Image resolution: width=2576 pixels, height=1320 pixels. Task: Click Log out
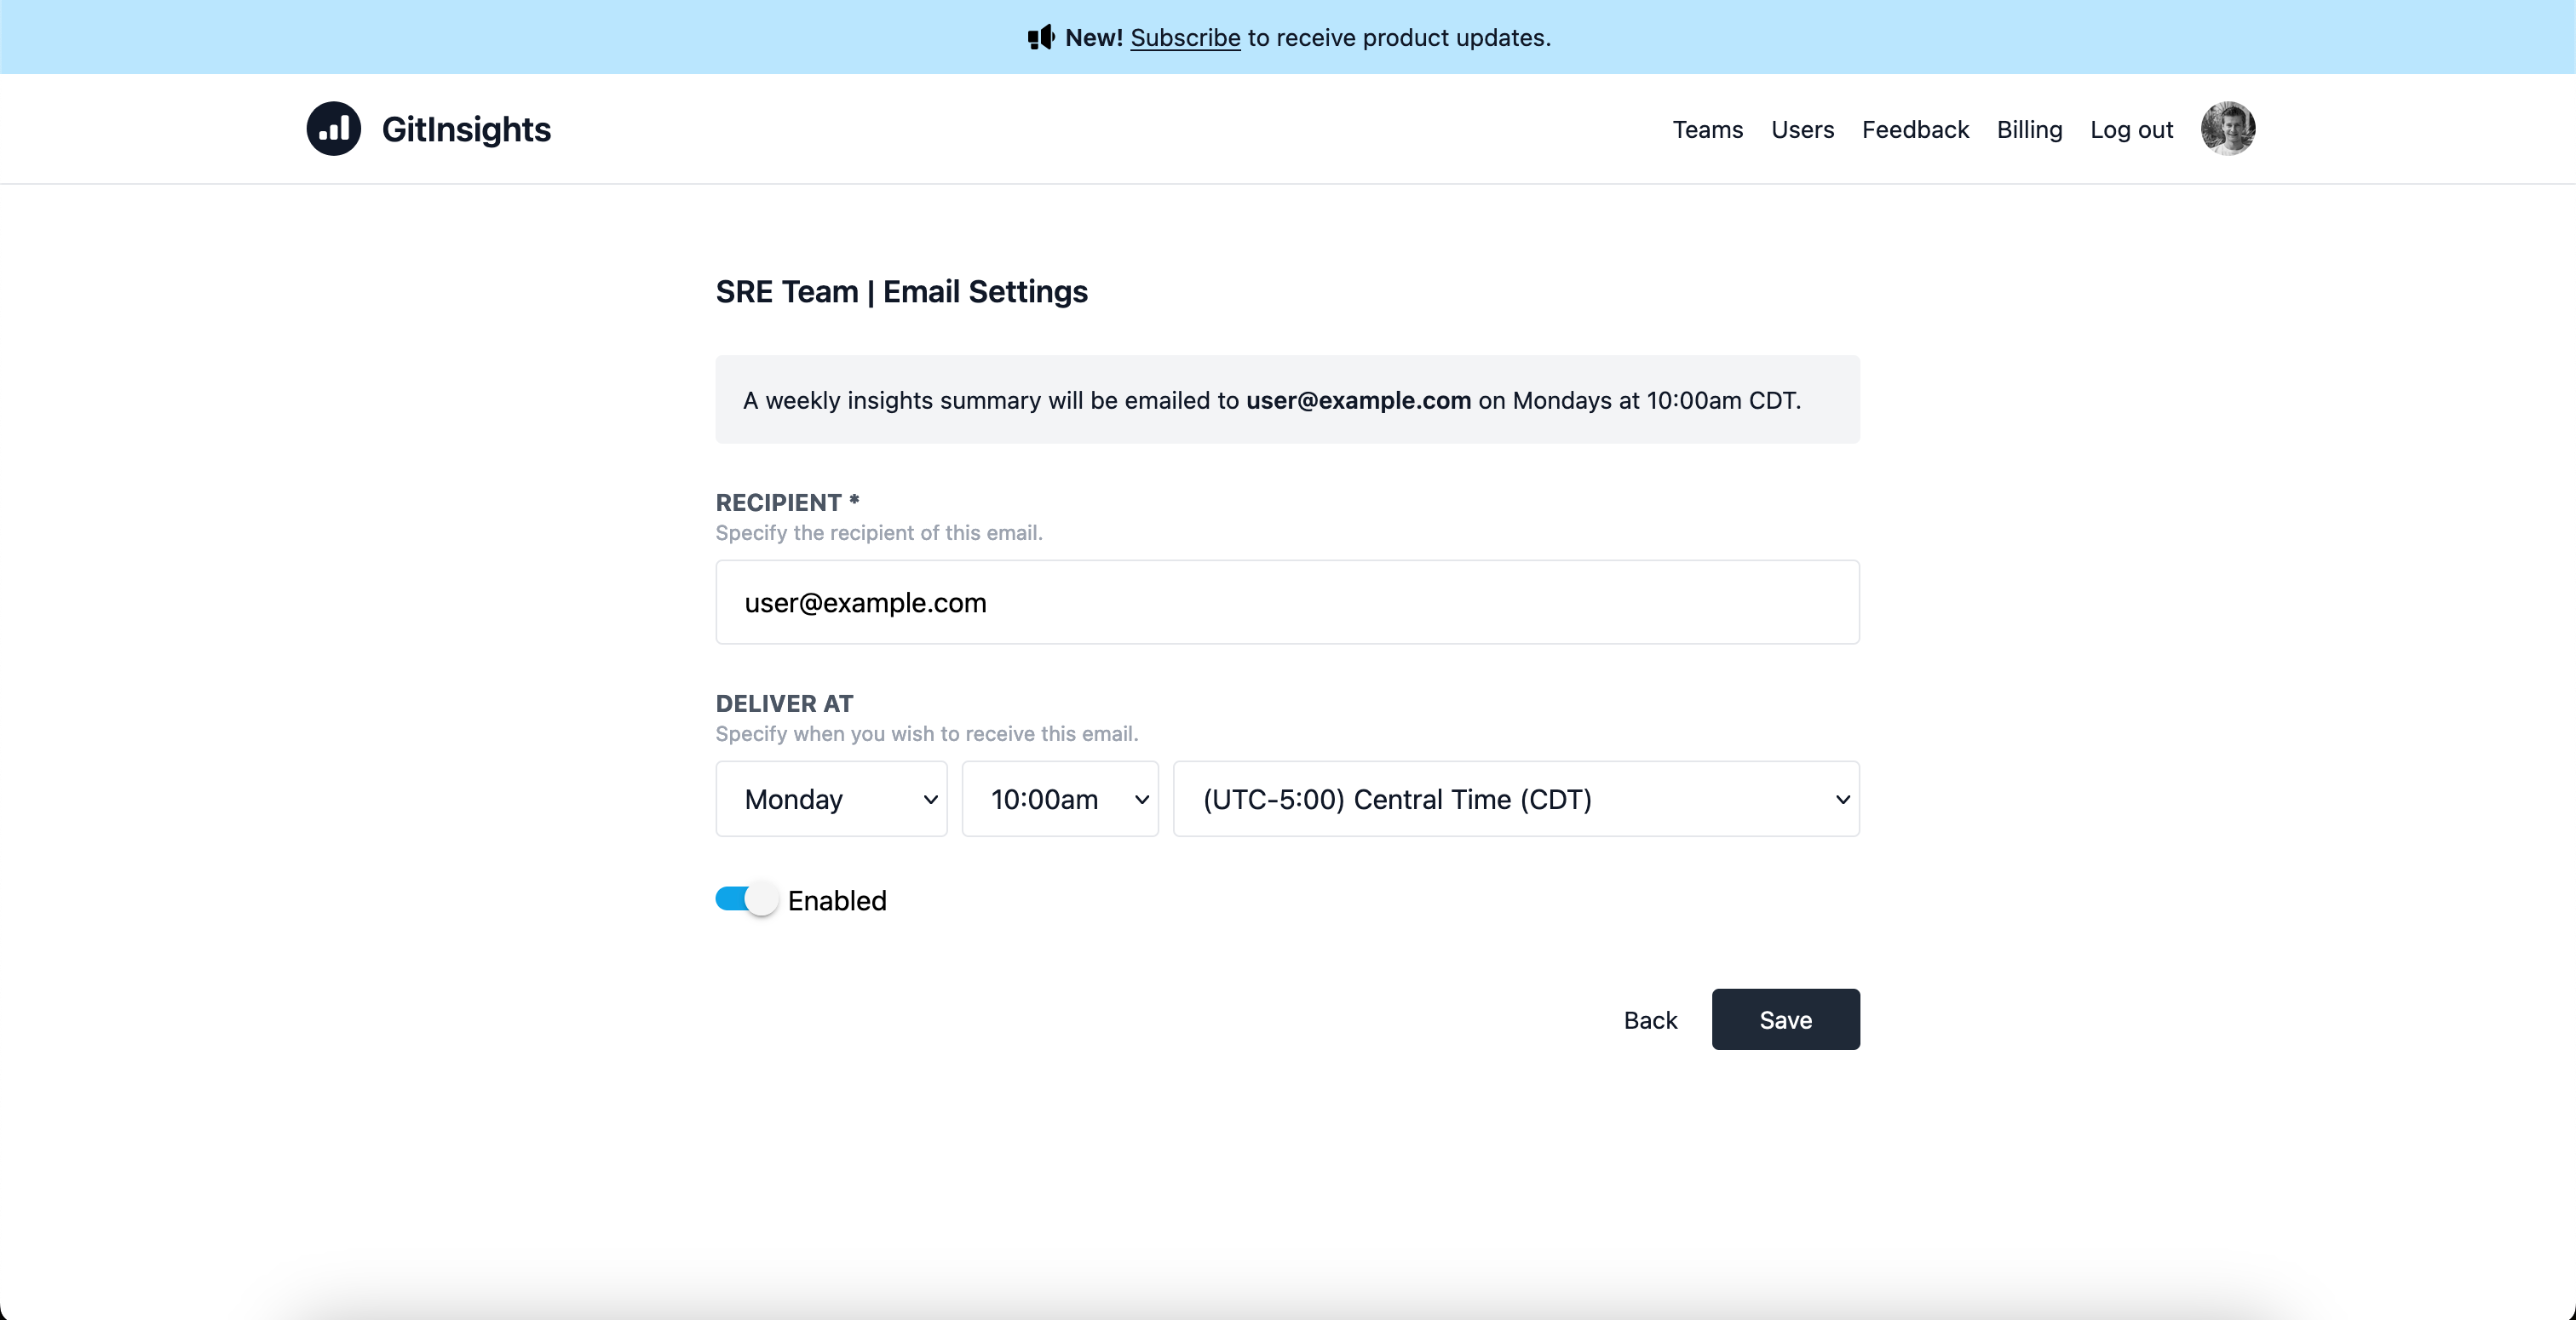point(2131,130)
